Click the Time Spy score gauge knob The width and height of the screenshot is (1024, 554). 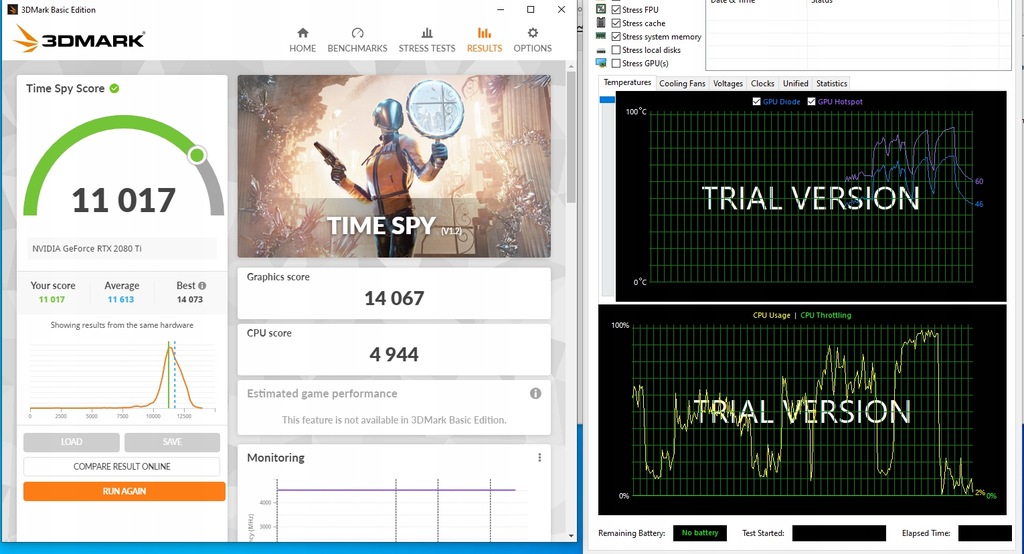[197, 155]
